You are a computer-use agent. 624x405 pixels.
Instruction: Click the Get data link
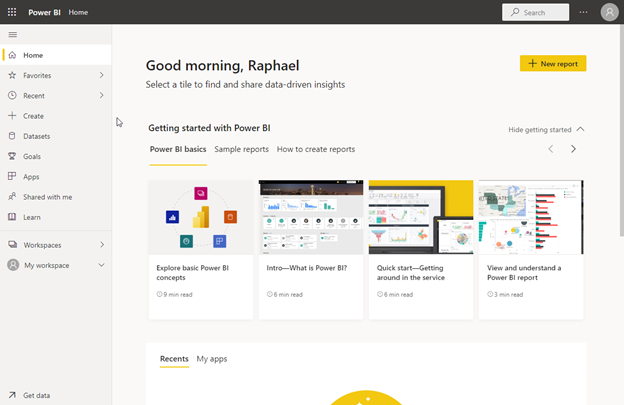click(37, 395)
